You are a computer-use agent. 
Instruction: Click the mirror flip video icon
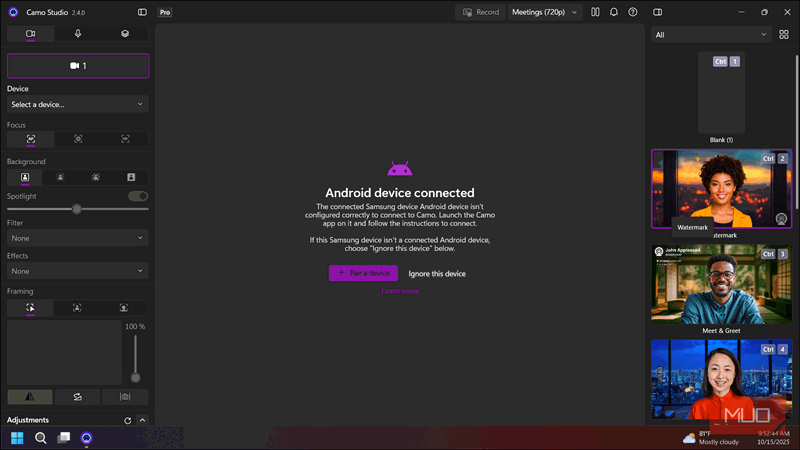(30, 397)
